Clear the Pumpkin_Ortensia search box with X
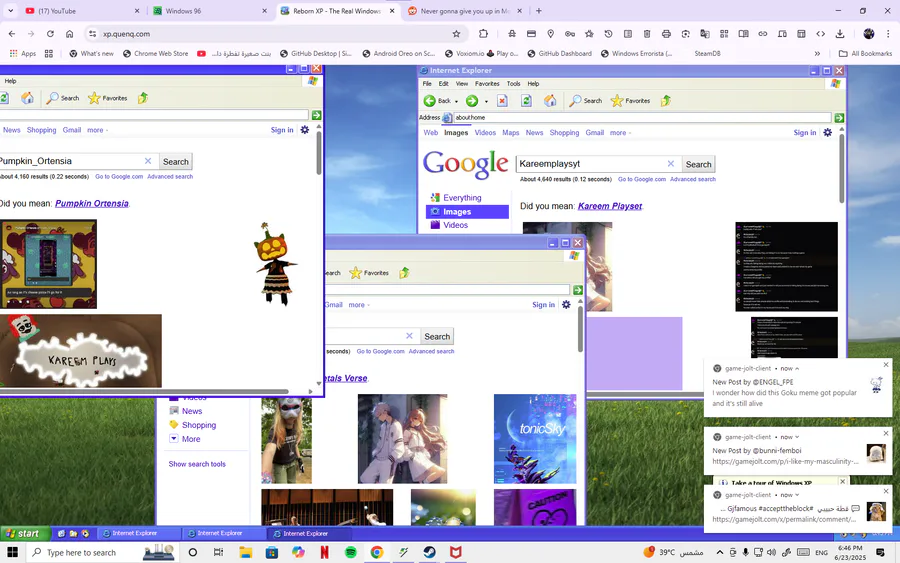The width and height of the screenshot is (900, 563). (148, 161)
